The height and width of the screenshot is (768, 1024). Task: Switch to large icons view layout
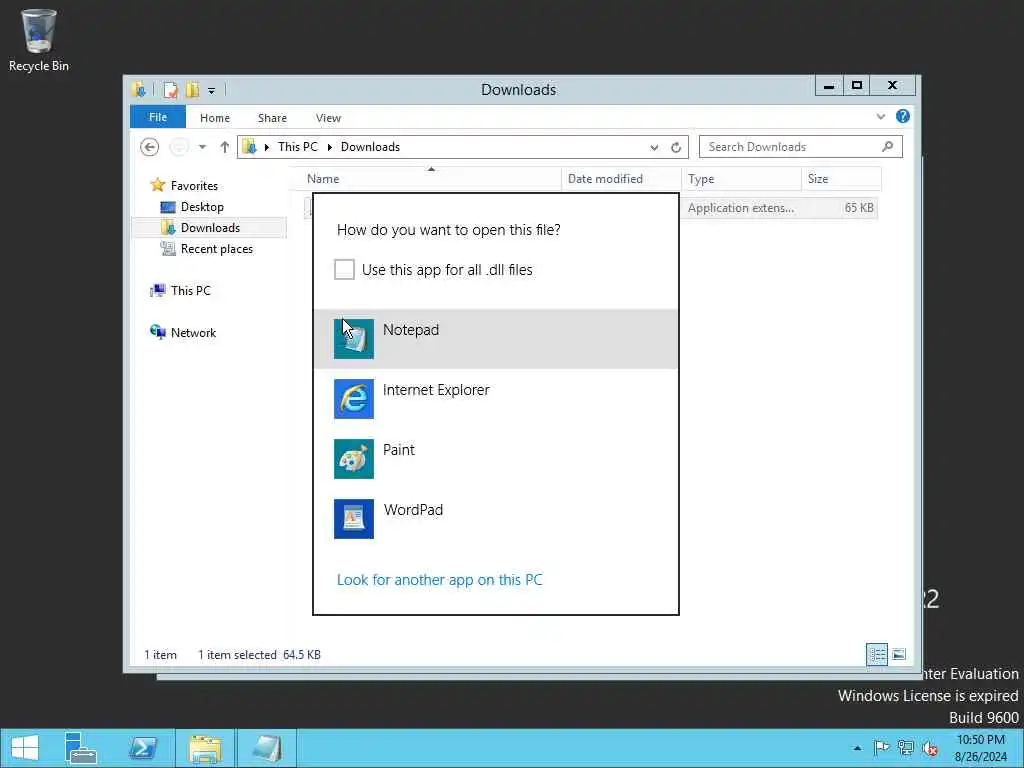tap(899, 654)
